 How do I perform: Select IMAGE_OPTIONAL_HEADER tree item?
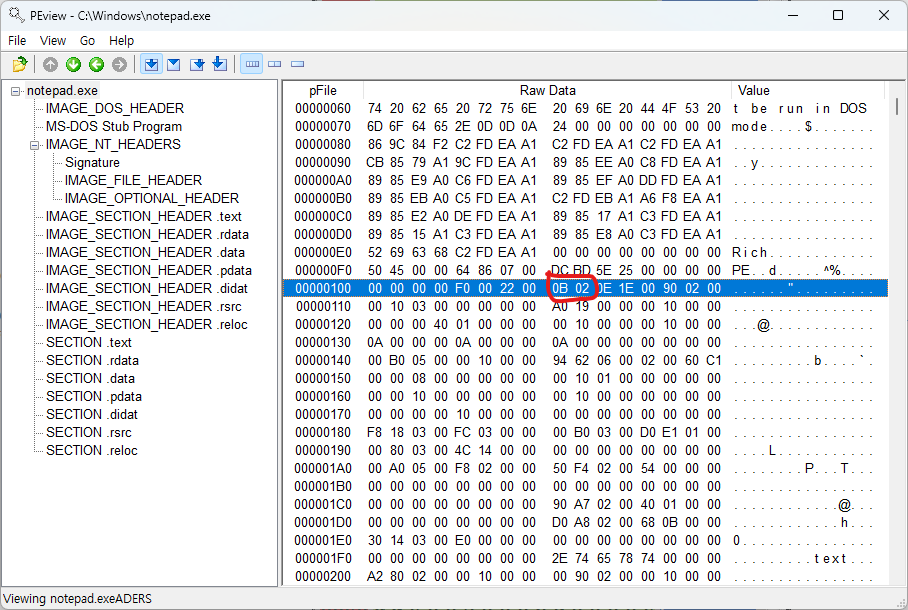click(152, 198)
